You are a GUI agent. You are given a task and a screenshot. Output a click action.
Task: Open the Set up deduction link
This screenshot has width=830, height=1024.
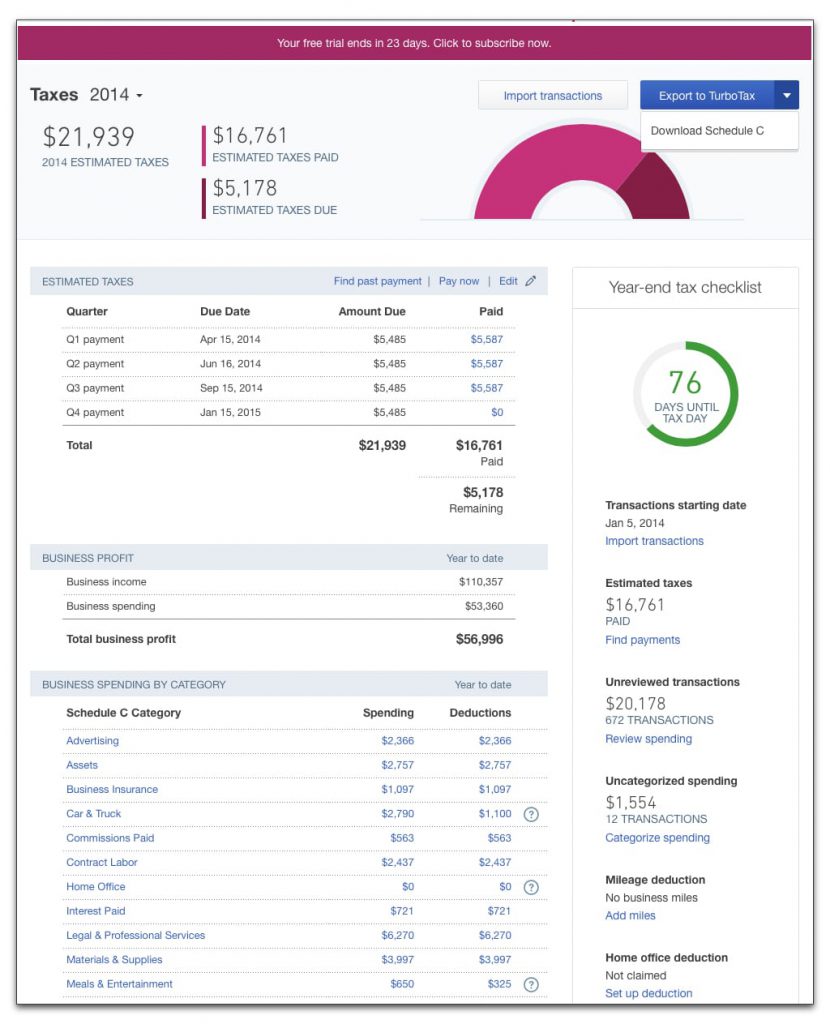(x=648, y=993)
